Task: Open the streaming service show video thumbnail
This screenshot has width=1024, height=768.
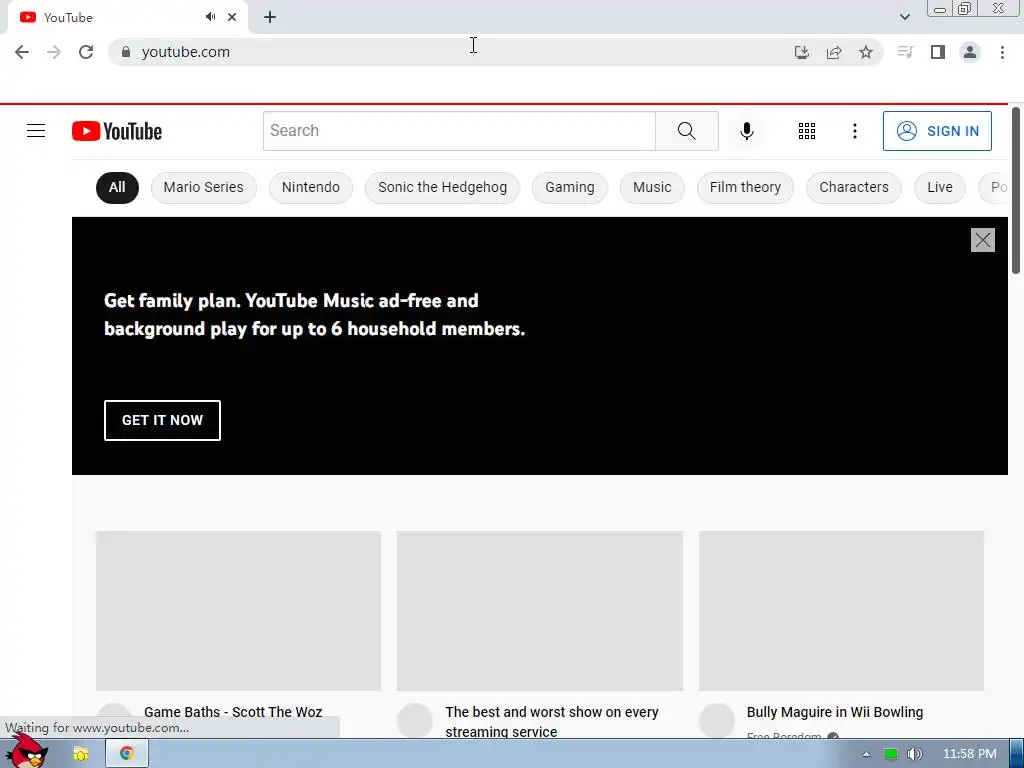Action: tap(539, 611)
